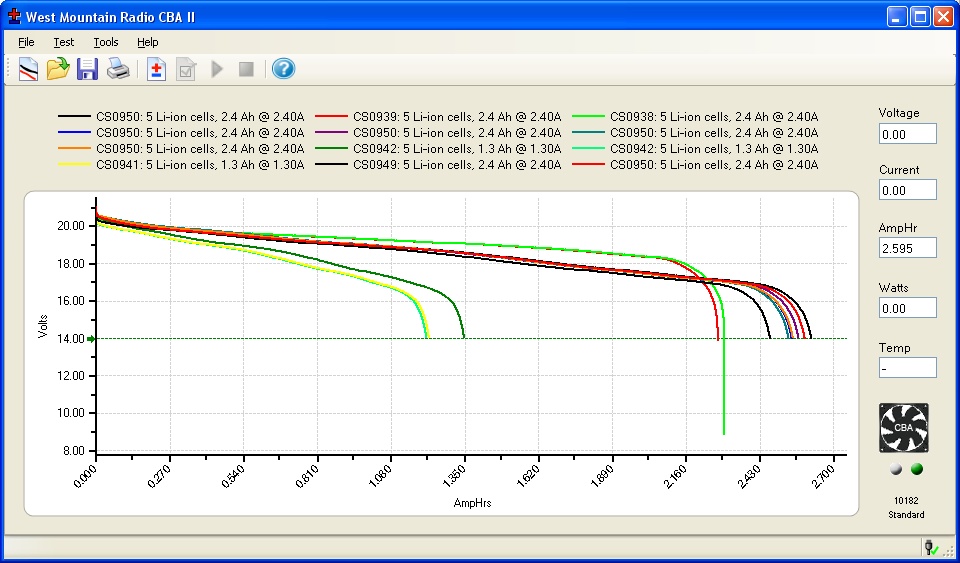Click the light green CS0942 line swatch
The image size is (960, 563).
point(589,149)
